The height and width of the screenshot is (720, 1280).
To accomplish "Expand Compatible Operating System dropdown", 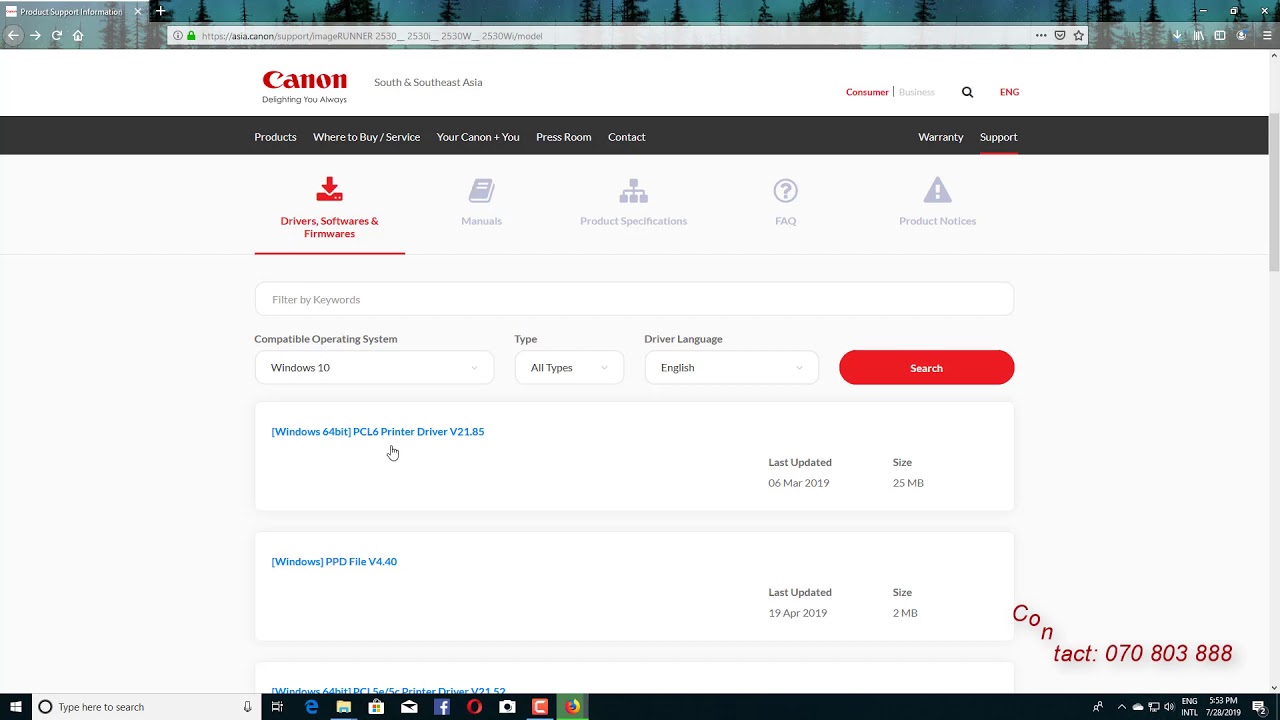I will (x=374, y=368).
